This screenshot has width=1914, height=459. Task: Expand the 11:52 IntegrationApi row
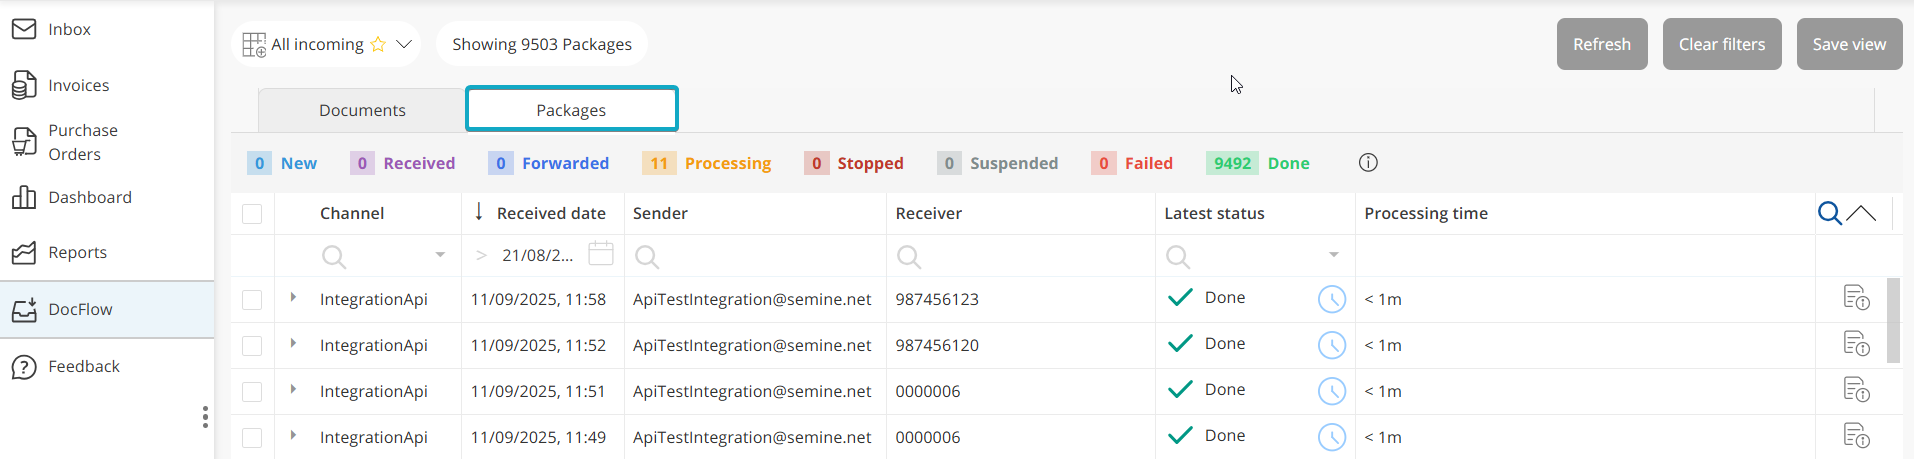coord(293,343)
